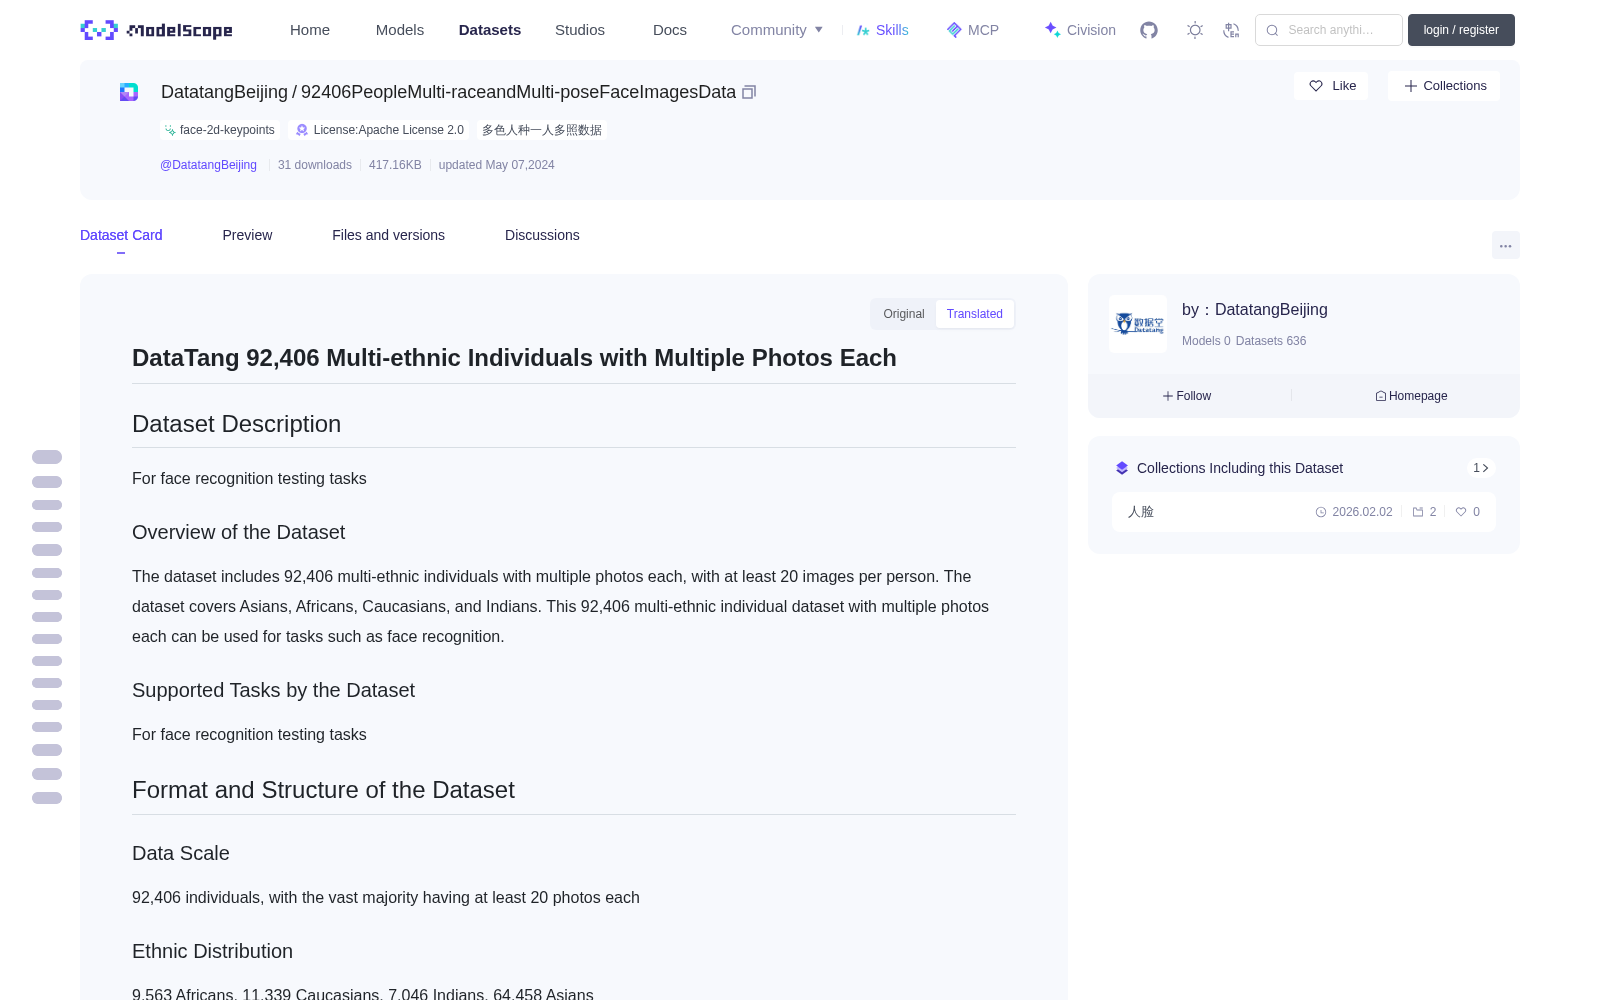Open the Skills page

coord(883,30)
